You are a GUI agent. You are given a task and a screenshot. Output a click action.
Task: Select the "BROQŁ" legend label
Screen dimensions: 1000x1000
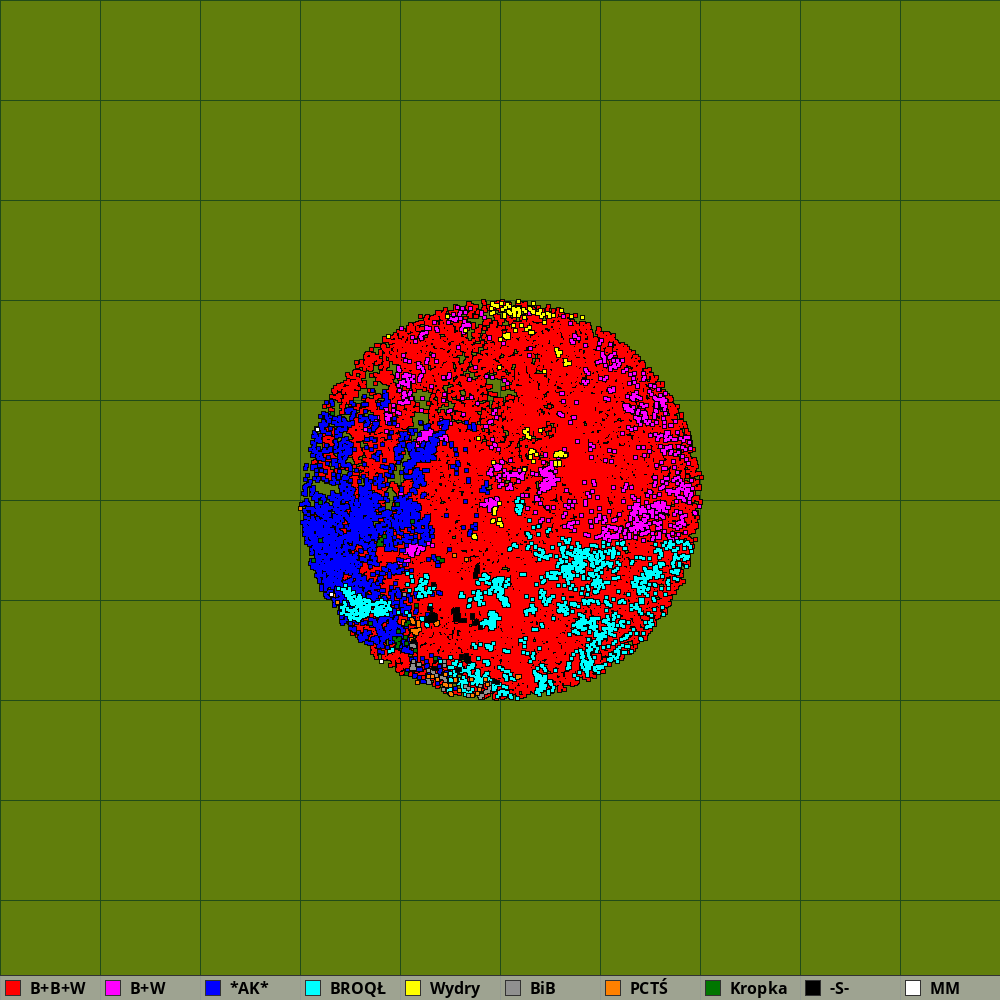click(x=358, y=988)
